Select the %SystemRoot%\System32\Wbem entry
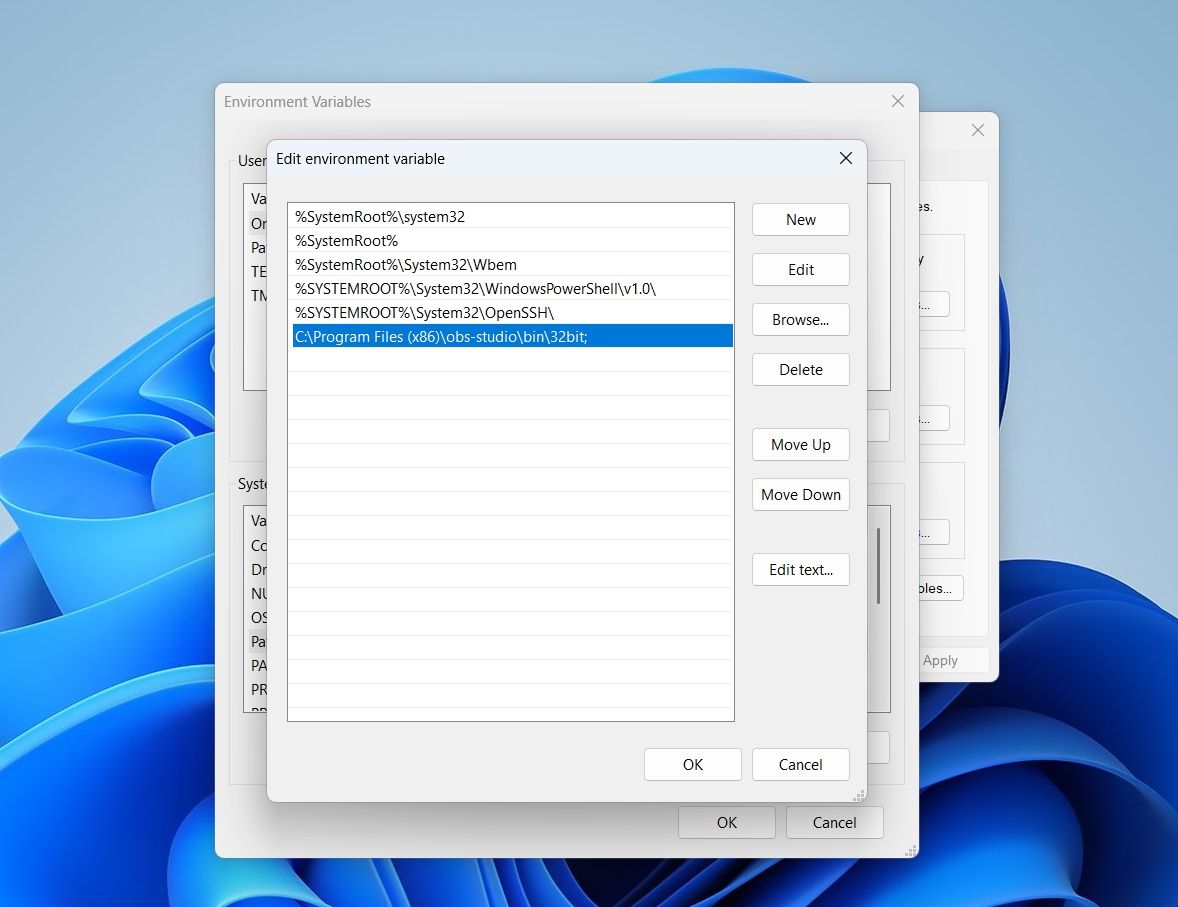1178x907 pixels. (511, 265)
